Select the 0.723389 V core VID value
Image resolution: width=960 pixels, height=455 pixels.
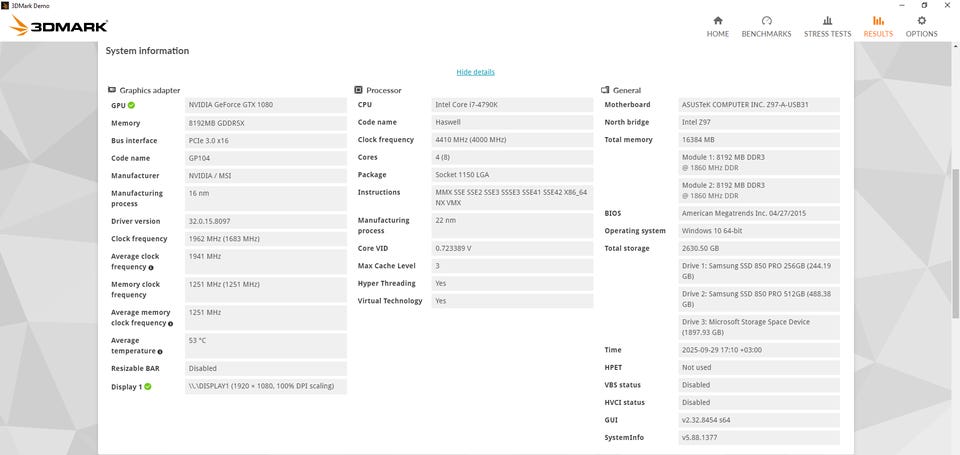click(512, 249)
